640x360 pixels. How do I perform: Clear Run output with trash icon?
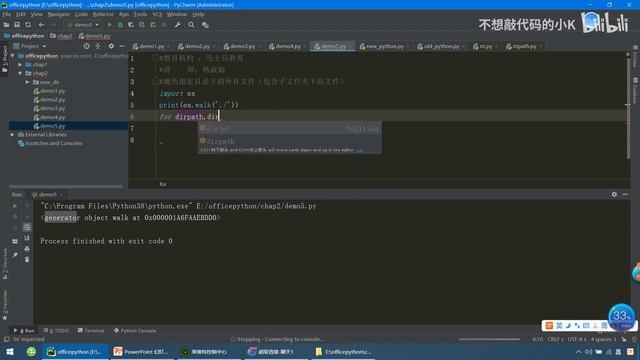point(27,259)
